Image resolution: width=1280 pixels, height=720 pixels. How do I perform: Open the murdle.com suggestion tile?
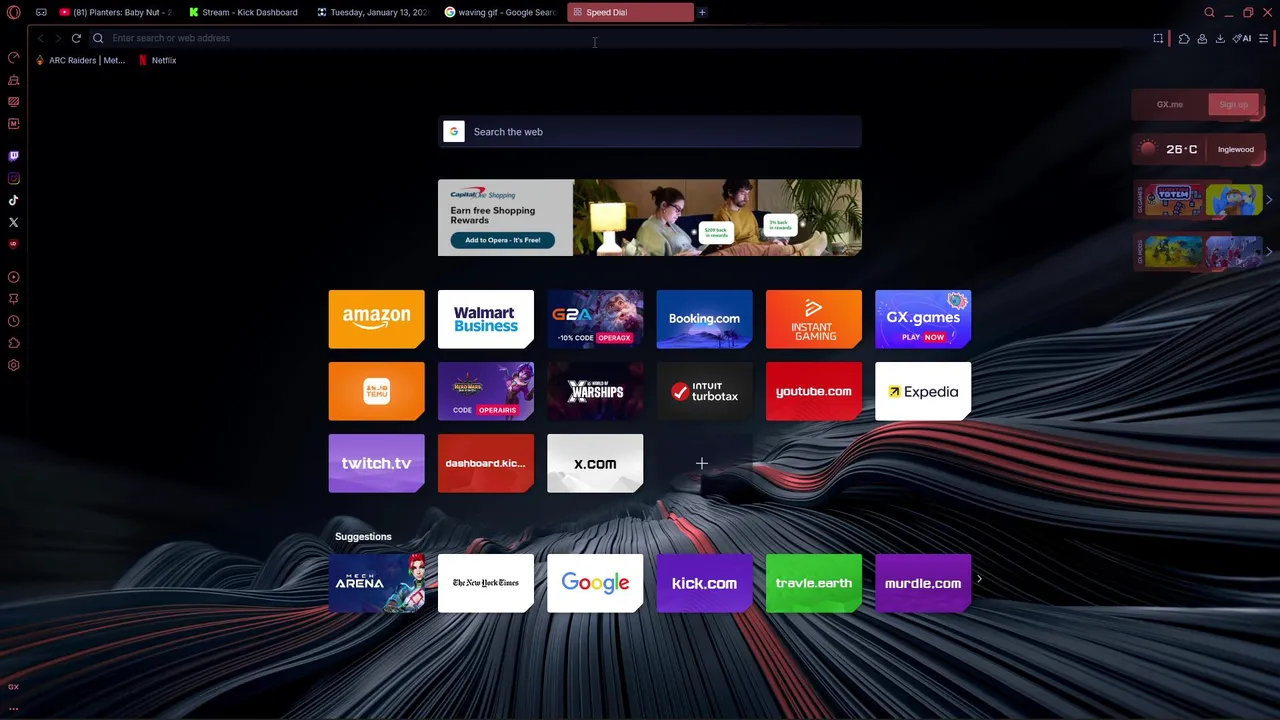click(x=923, y=583)
